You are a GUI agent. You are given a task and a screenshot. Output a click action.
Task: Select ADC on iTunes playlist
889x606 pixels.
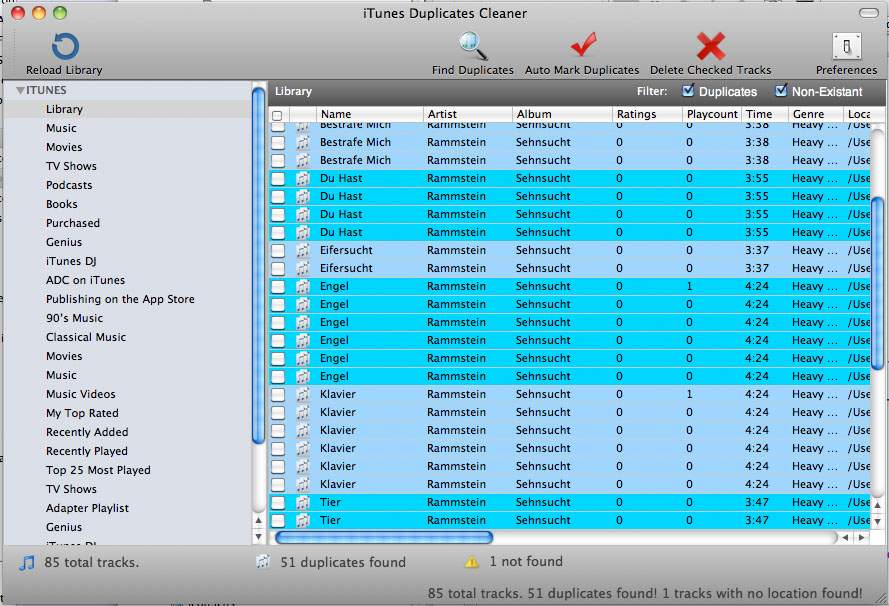point(85,280)
